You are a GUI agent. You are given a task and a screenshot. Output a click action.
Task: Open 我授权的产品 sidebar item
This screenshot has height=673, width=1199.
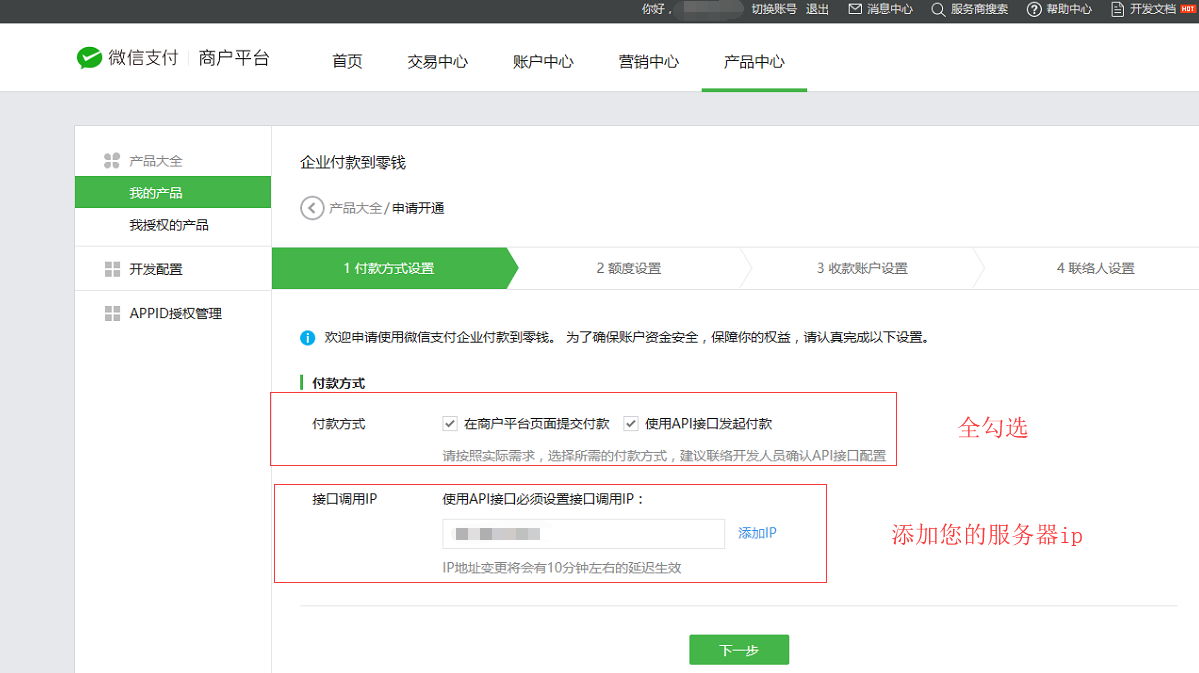pos(169,225)
